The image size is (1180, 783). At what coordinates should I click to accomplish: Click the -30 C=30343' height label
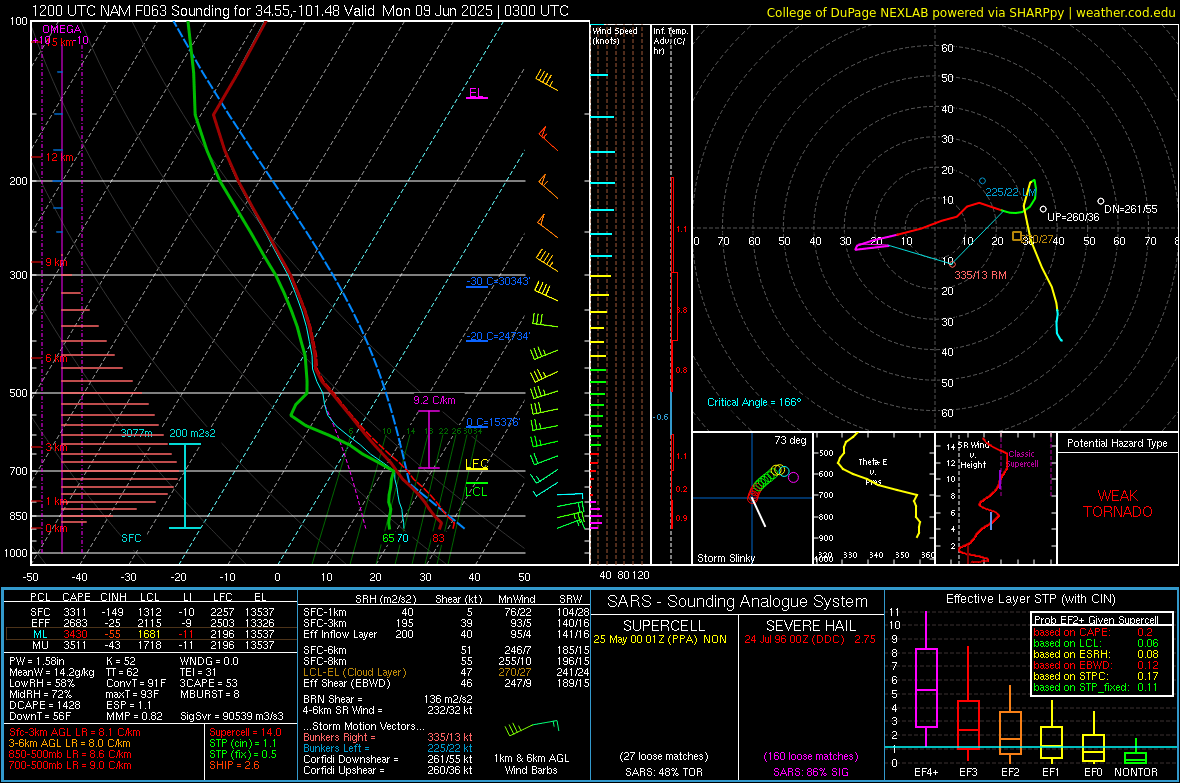(x=497, y=282)
